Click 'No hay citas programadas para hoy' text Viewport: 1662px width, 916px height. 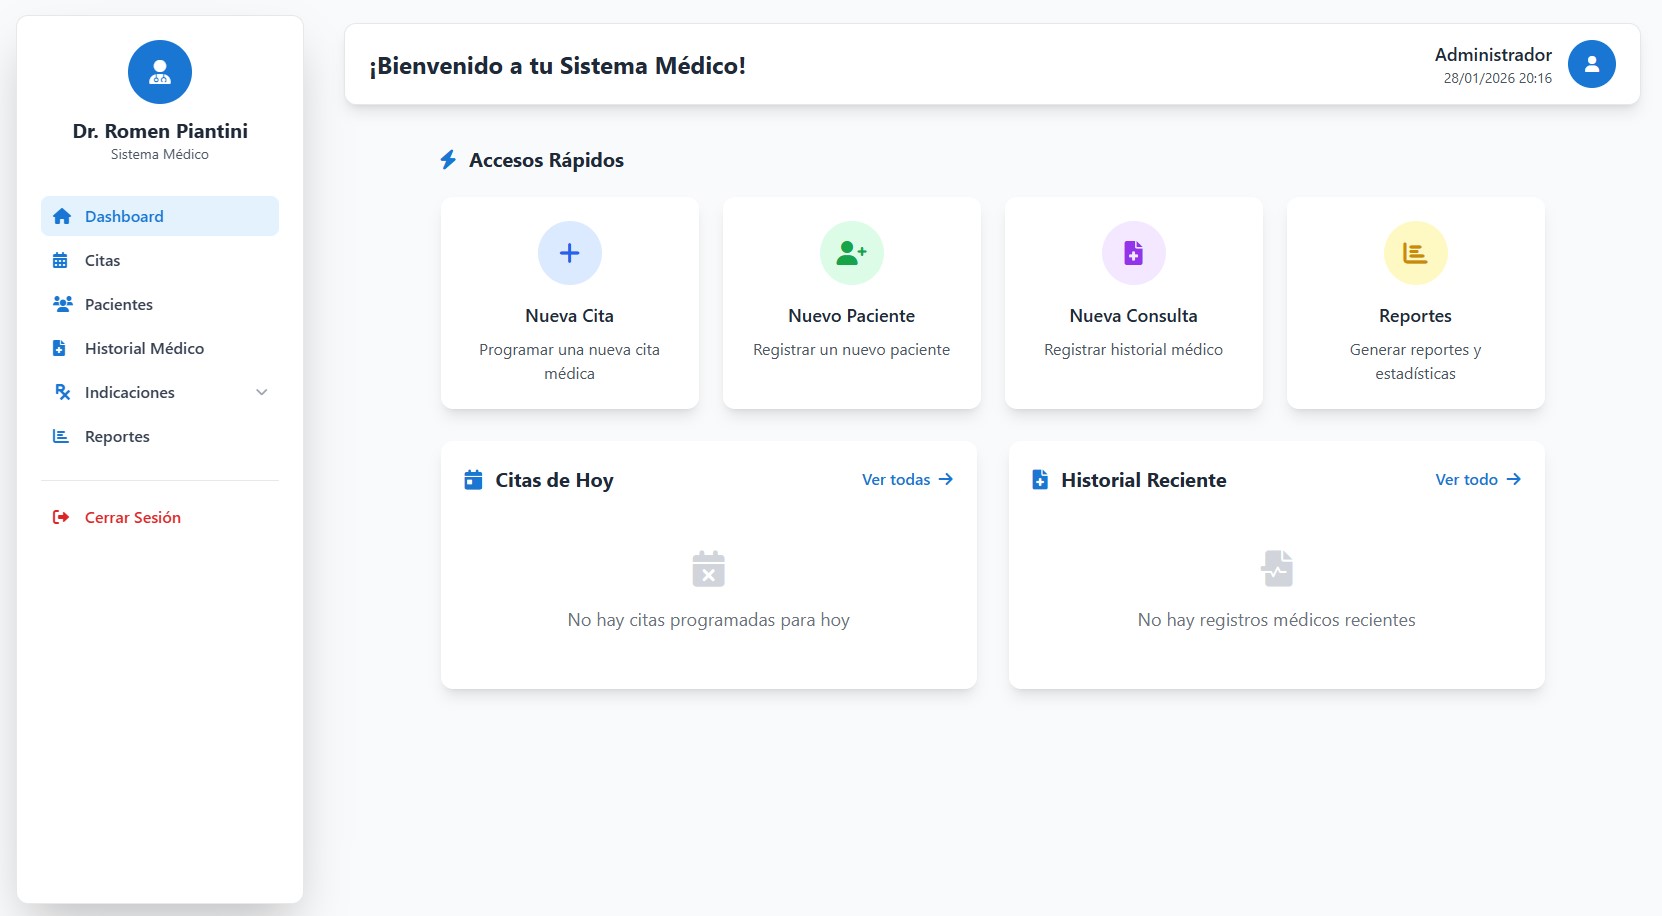[x=709, y=620]
